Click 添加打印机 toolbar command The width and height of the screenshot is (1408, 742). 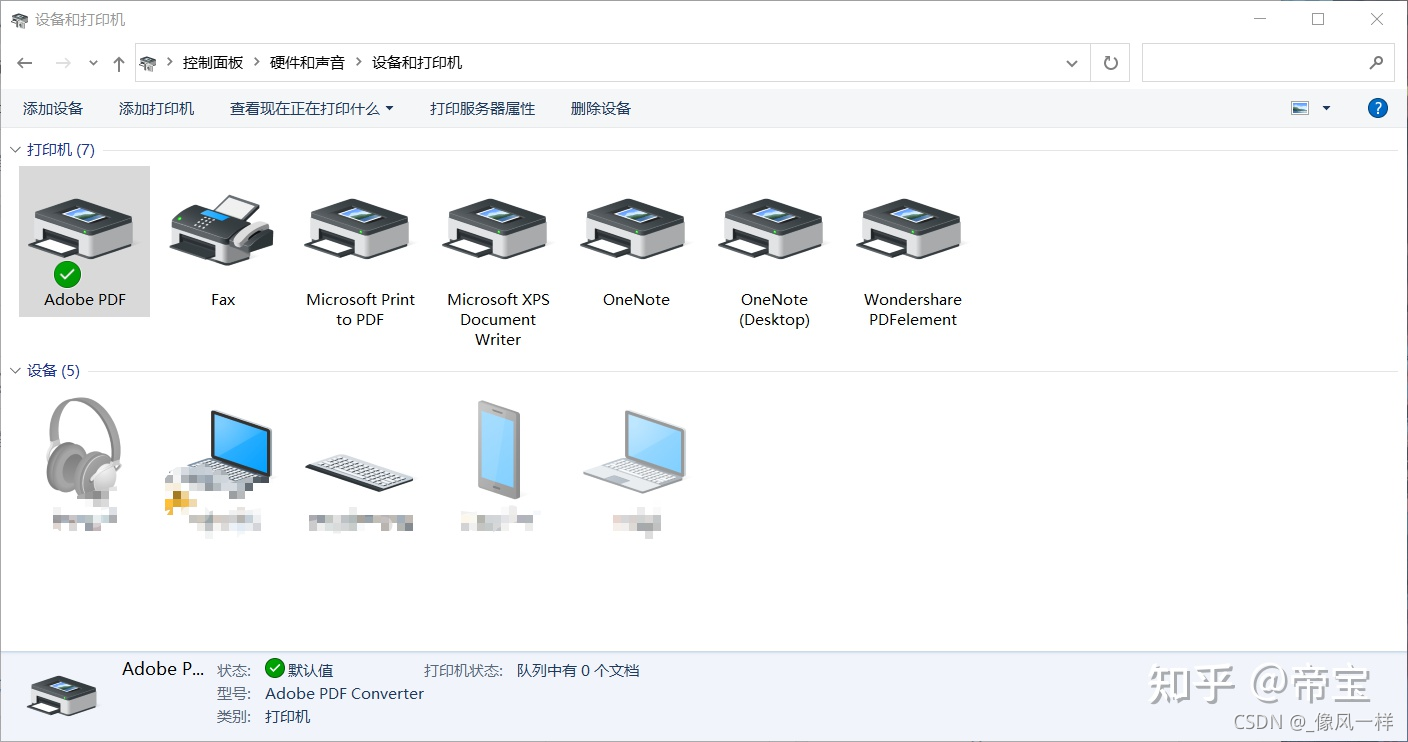pyautogui.click(x=157, y=108)
